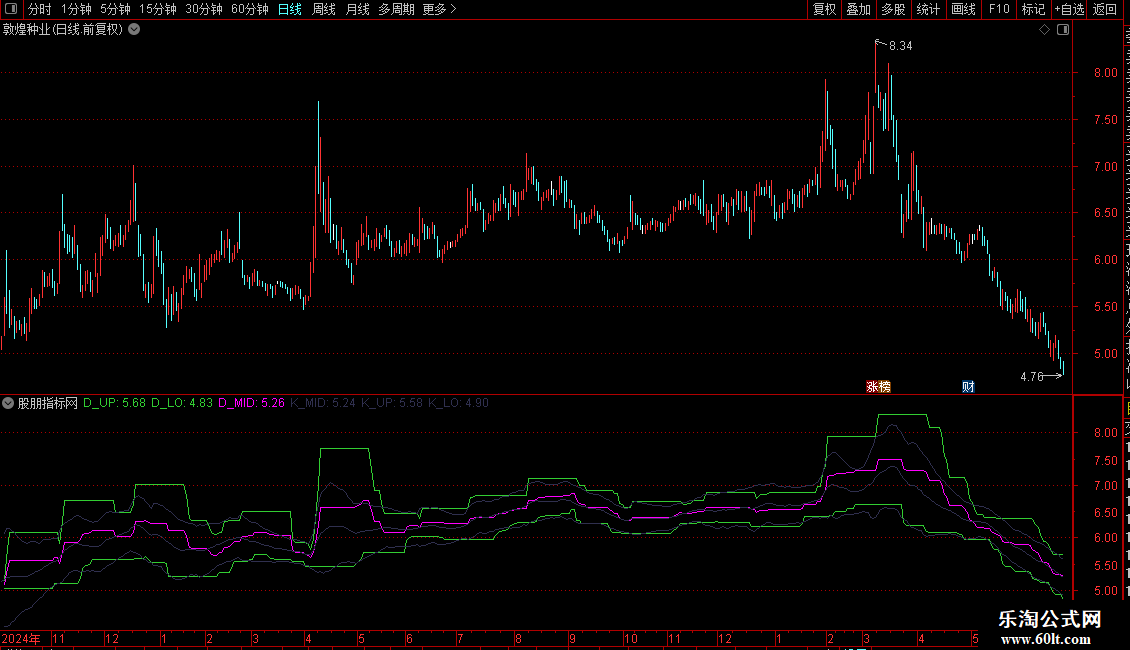Click the 股朋指标网 indicator name

coord(48,403)
